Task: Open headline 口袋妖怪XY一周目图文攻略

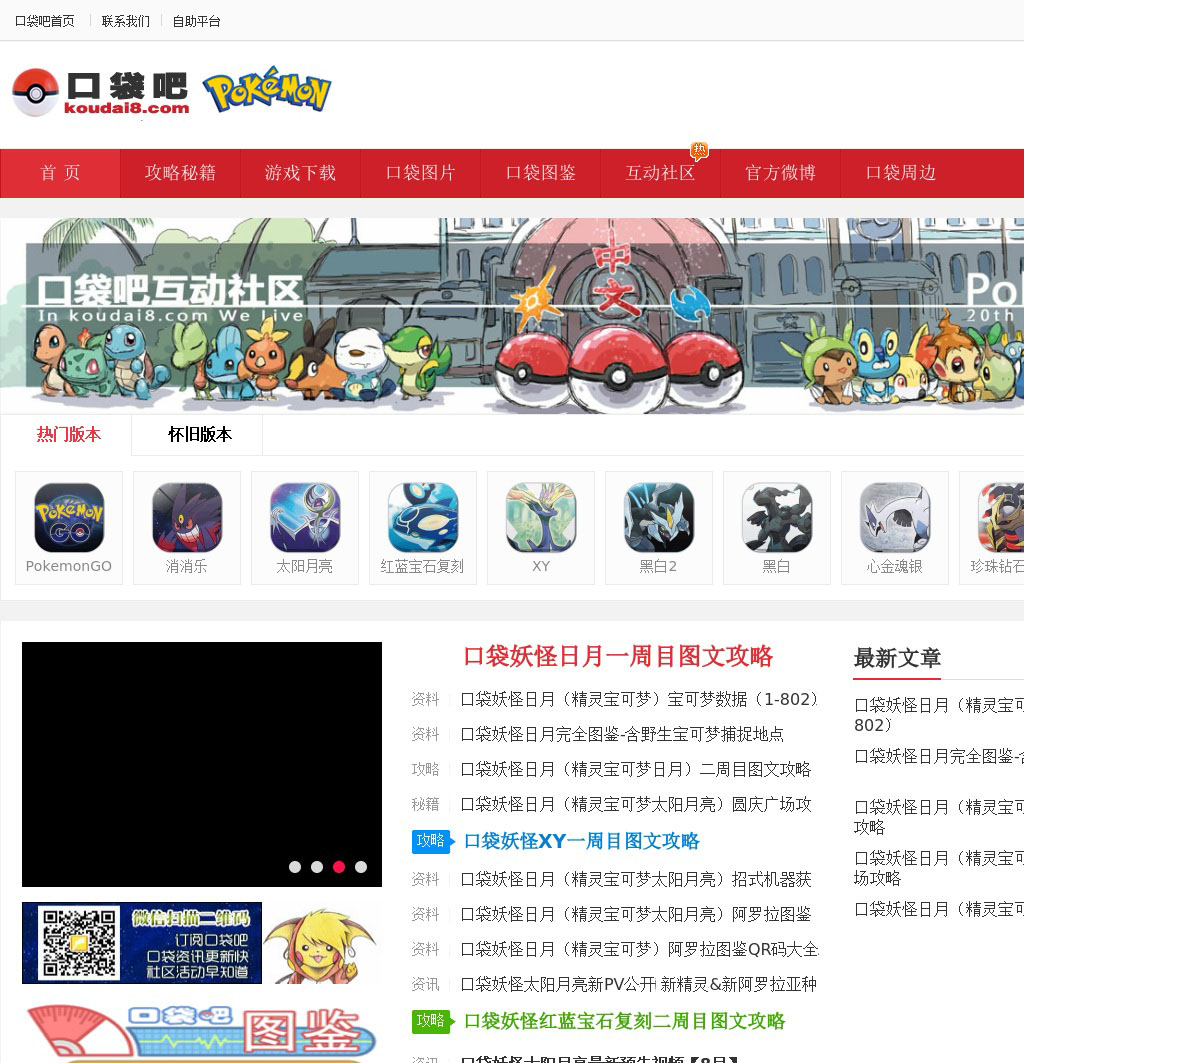Action: [581, 841]
